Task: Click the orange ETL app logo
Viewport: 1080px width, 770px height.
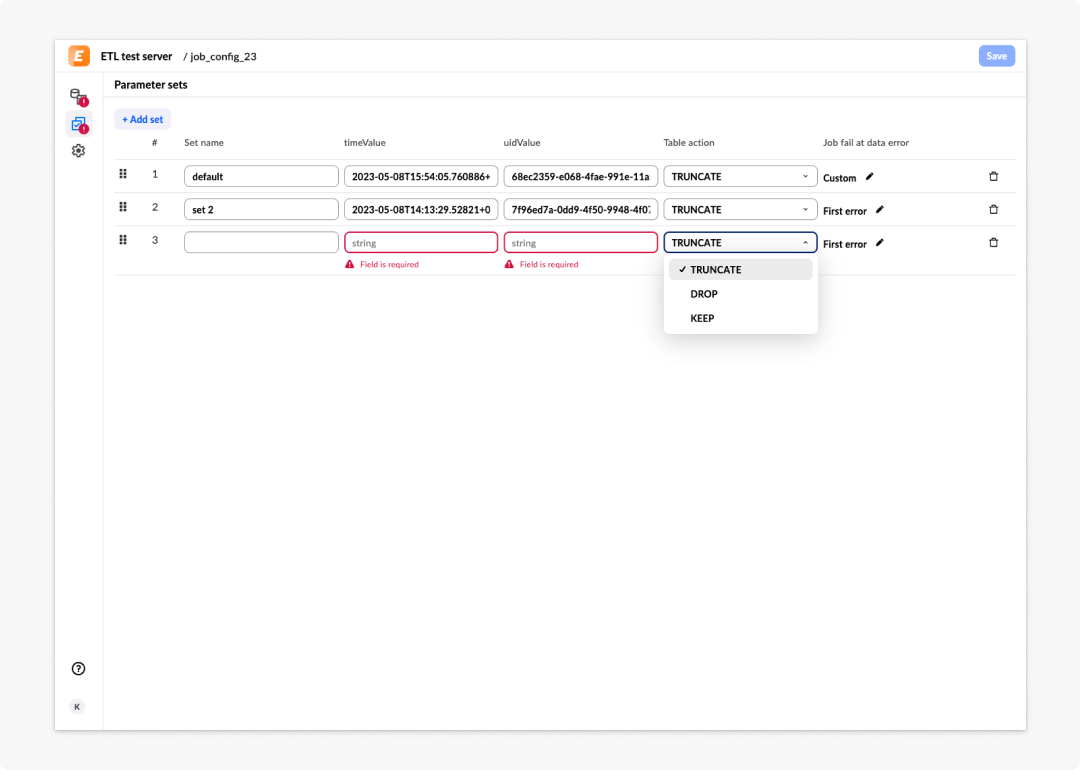Action: [x=79, y=56]
